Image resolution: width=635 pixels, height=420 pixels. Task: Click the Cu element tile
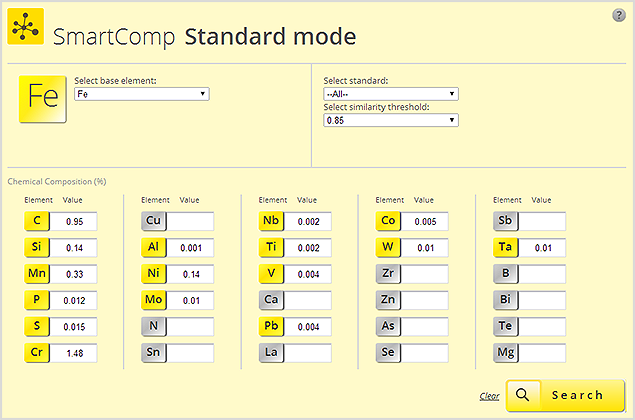[153, 221]
